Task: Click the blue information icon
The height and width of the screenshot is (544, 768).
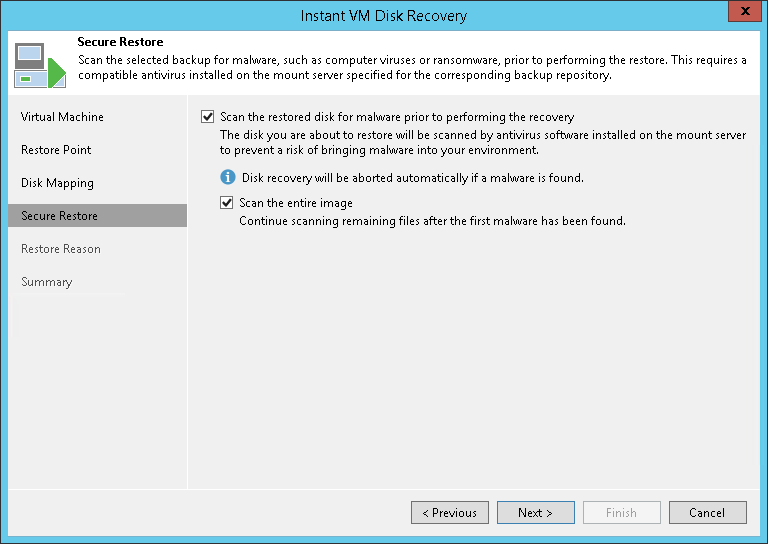Action: coord(228,178)
